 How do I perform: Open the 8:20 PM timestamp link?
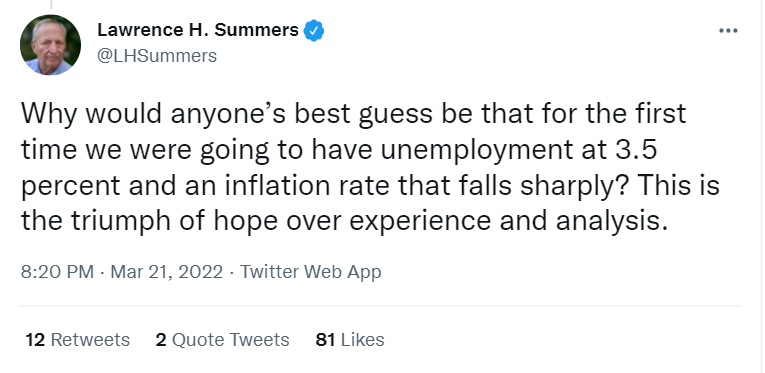pos(57,272)
